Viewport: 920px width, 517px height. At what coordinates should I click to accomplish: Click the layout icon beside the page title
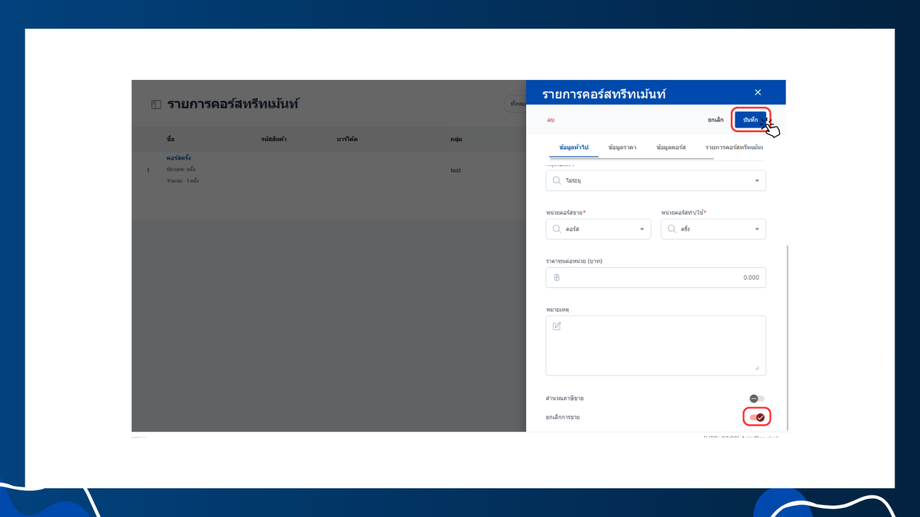coord(156,104)
